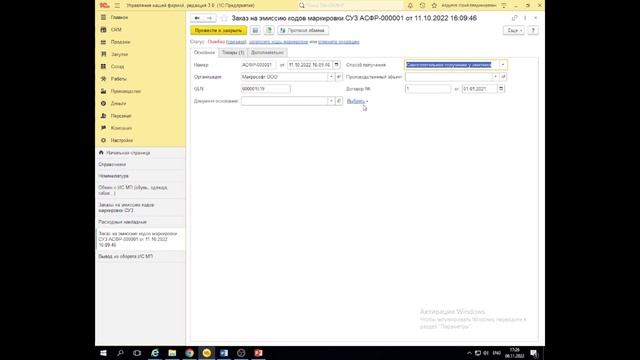Copy link icon at the document header
640x360 pixels.
(514, 18)
